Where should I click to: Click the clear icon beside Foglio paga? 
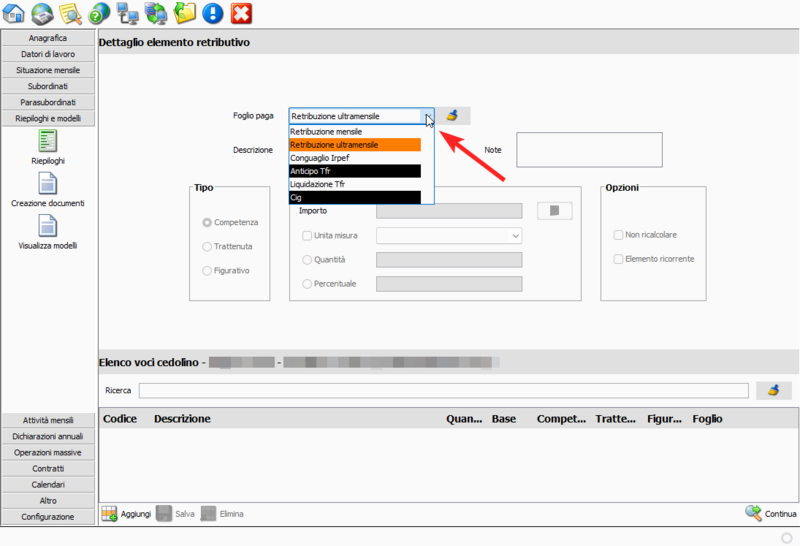pyautogui.click(x=453, y=116)
